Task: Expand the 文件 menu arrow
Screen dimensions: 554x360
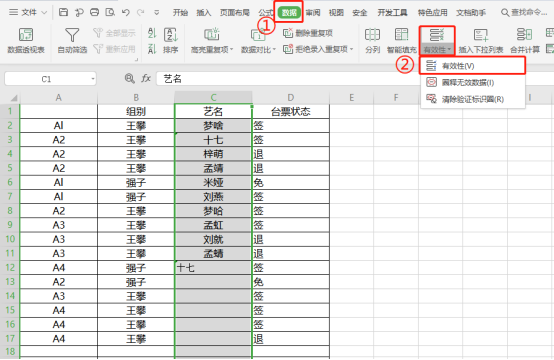Action: pos(44,12)
